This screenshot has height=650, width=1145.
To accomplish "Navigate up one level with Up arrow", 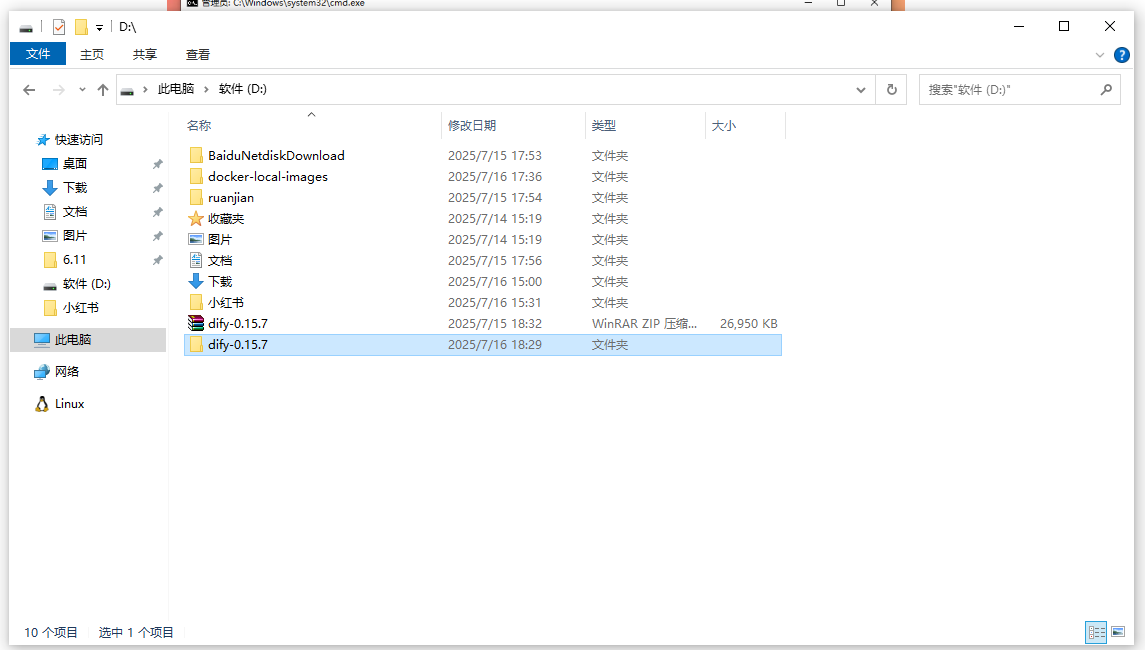I will (x=102, y=90).
